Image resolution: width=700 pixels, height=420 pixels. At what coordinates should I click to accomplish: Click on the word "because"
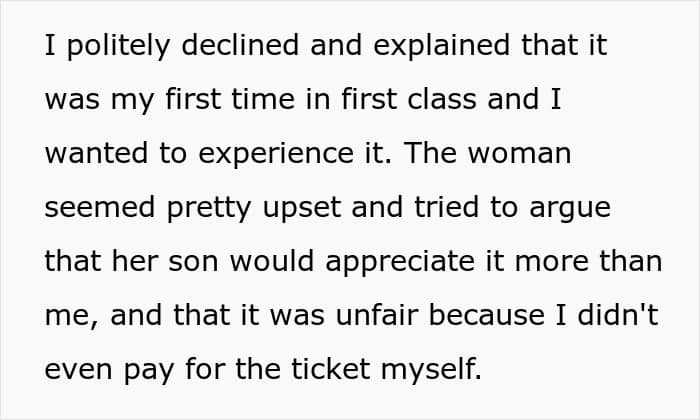pyautogui.click(x=487, y=315)
